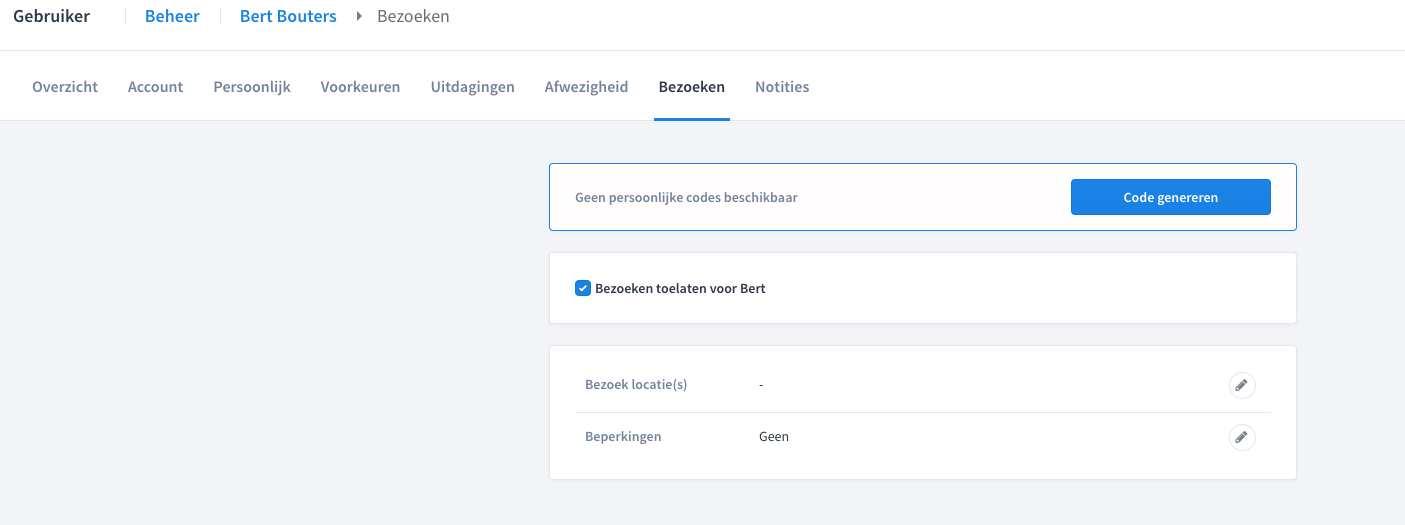Click Bezoeken at the breadcrumb end
1405x525 pixels.
(x=413, y=16)
